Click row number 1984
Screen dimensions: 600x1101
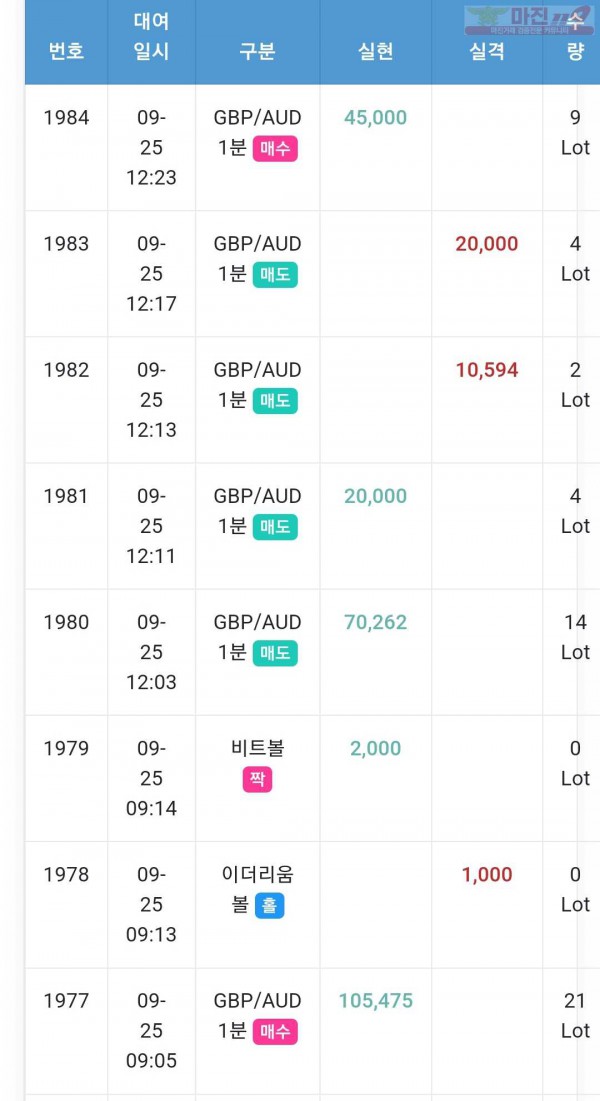pyautogui.click(x=66, y=118)
